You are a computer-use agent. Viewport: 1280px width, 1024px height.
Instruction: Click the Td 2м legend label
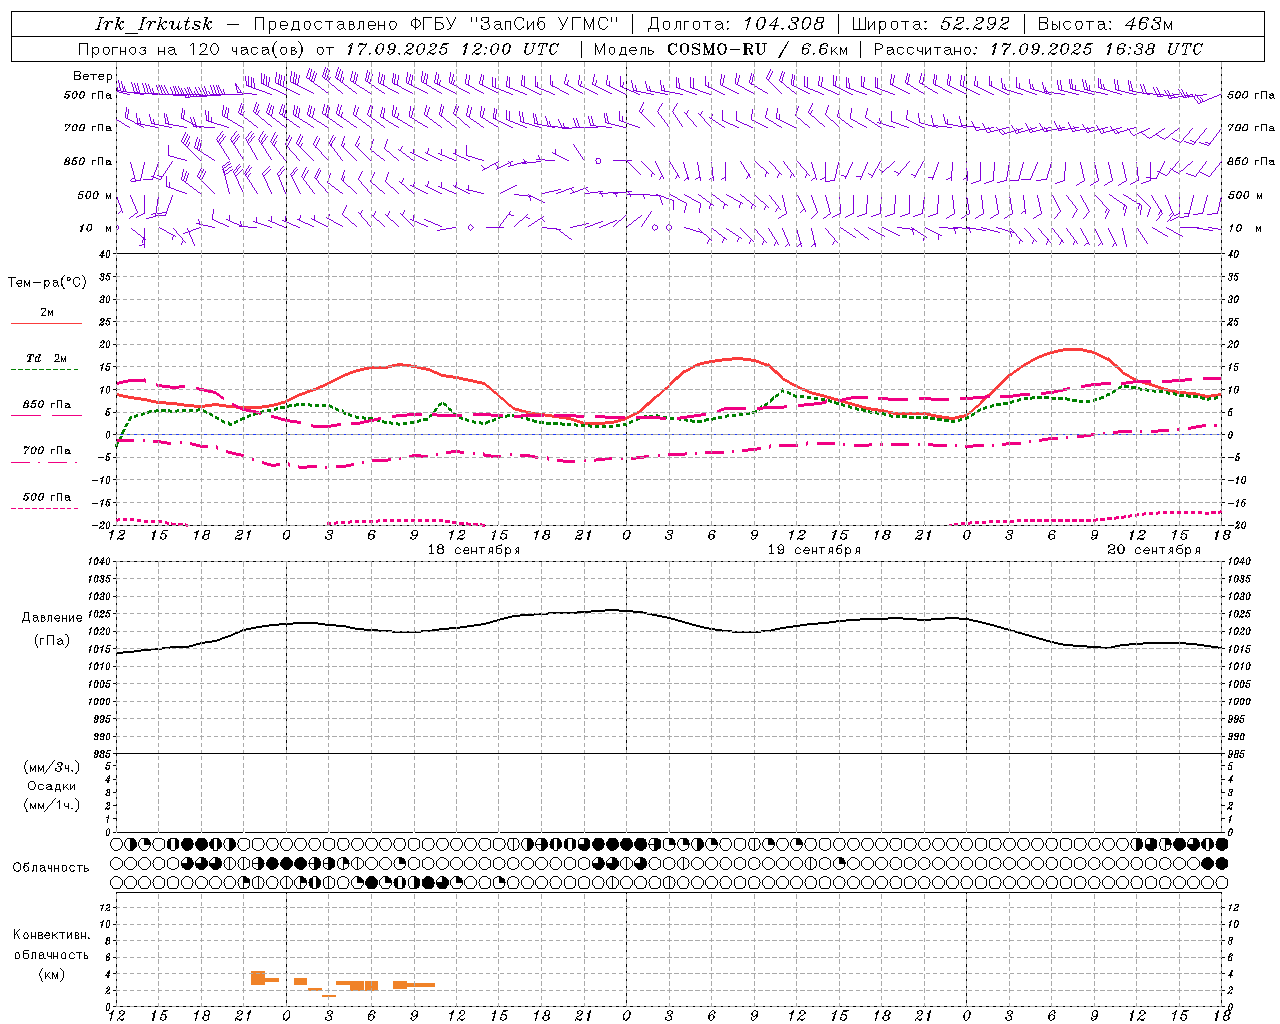tap(46, 358)
